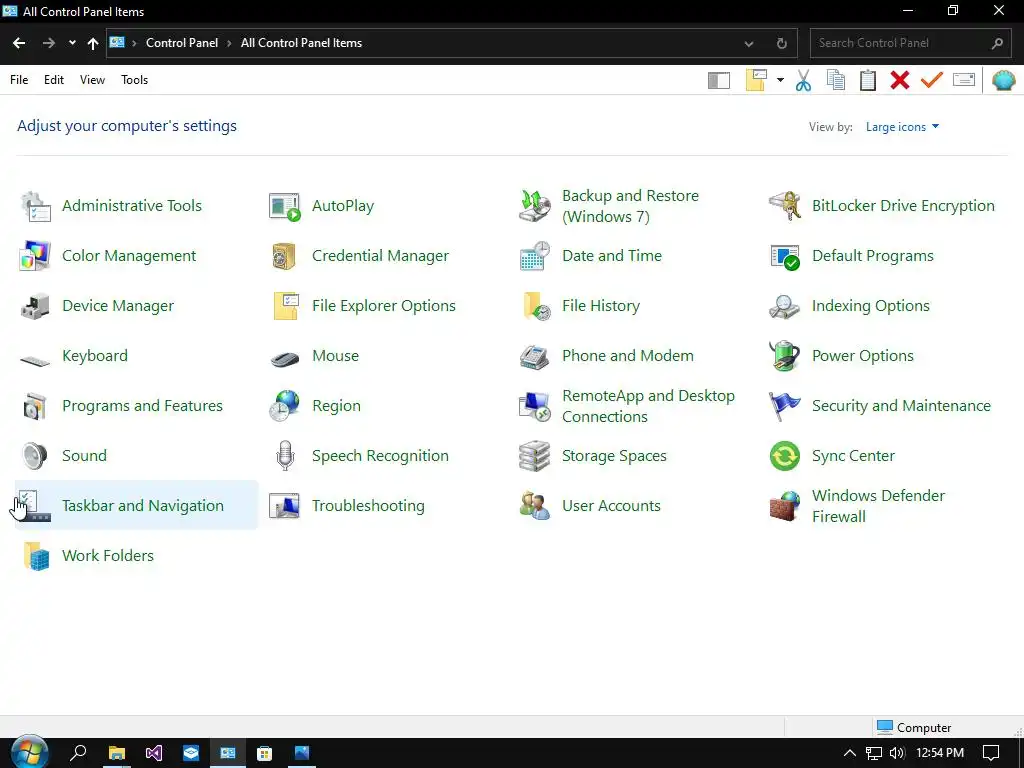
Task: Open the User Accounts link
Action: point(611,506)
